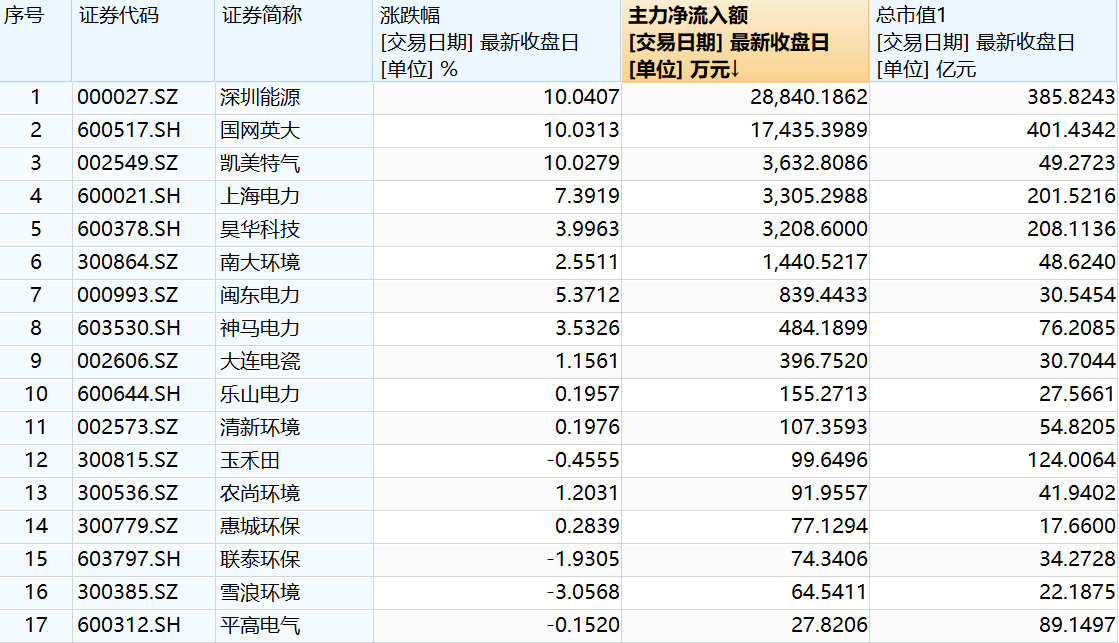1119x643 pixels.
Task: Select stock code 000993.SZ
Action: 128,295
